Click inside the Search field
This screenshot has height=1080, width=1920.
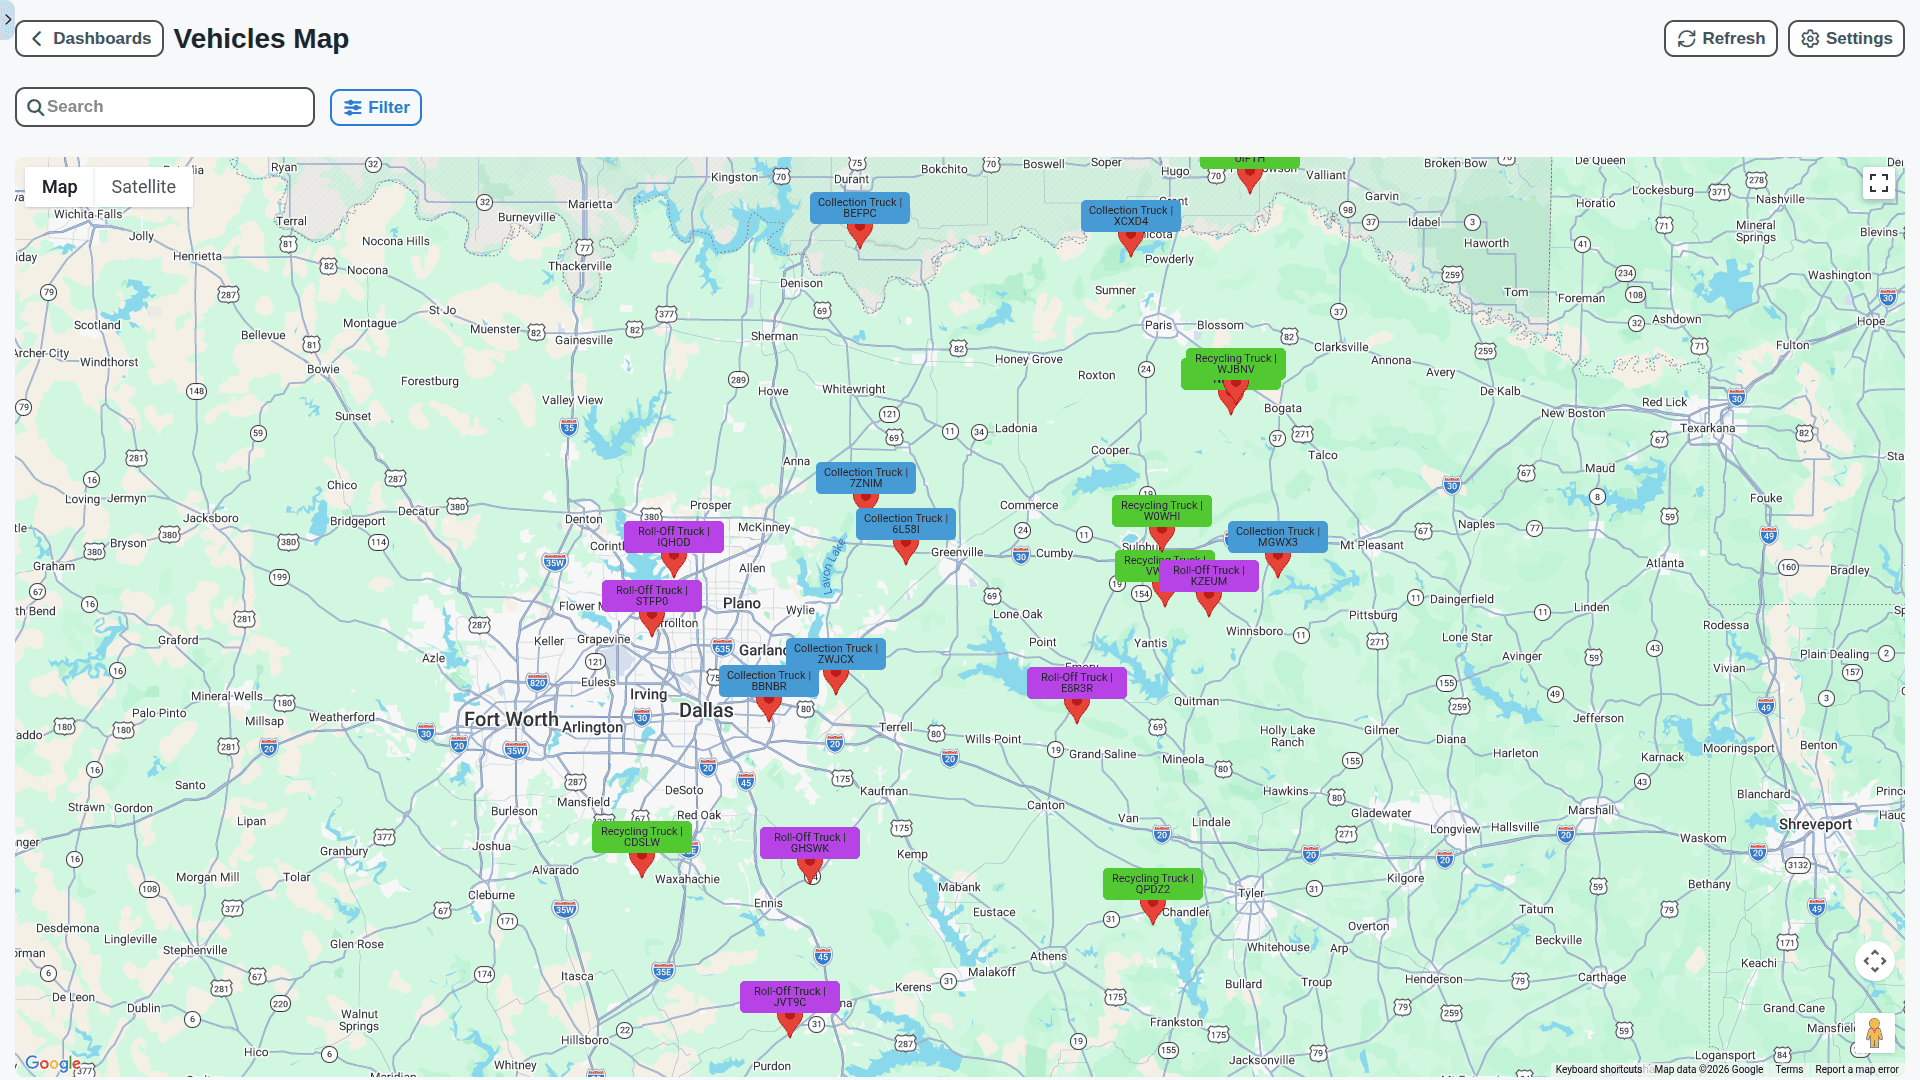click(x=165, y=106)
